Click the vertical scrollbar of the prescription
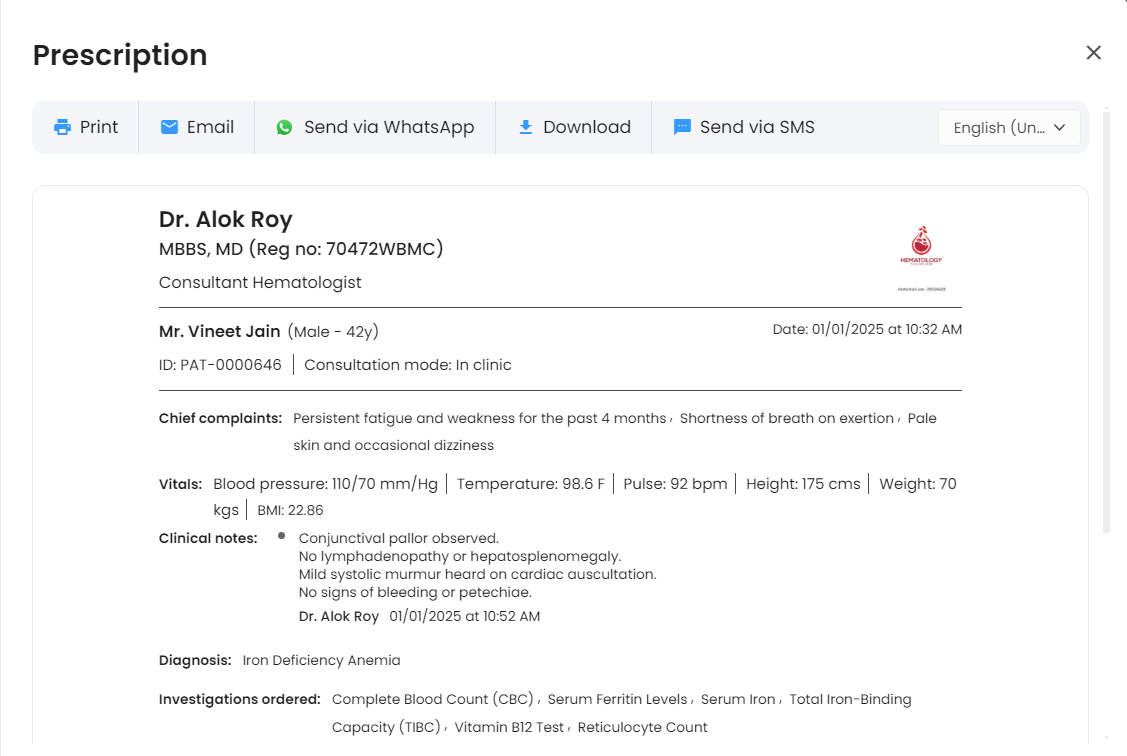Viewport: 1127px width, 756px height. (1105, 320)
